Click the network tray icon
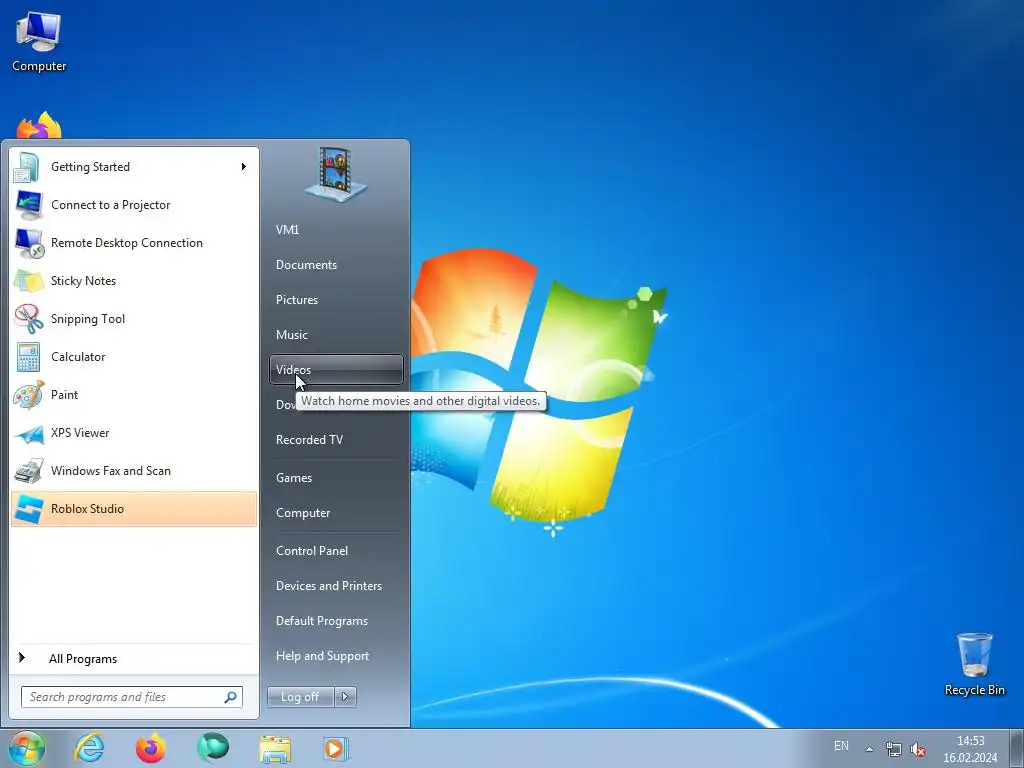The image size is (1024, 768). point(893,749)
